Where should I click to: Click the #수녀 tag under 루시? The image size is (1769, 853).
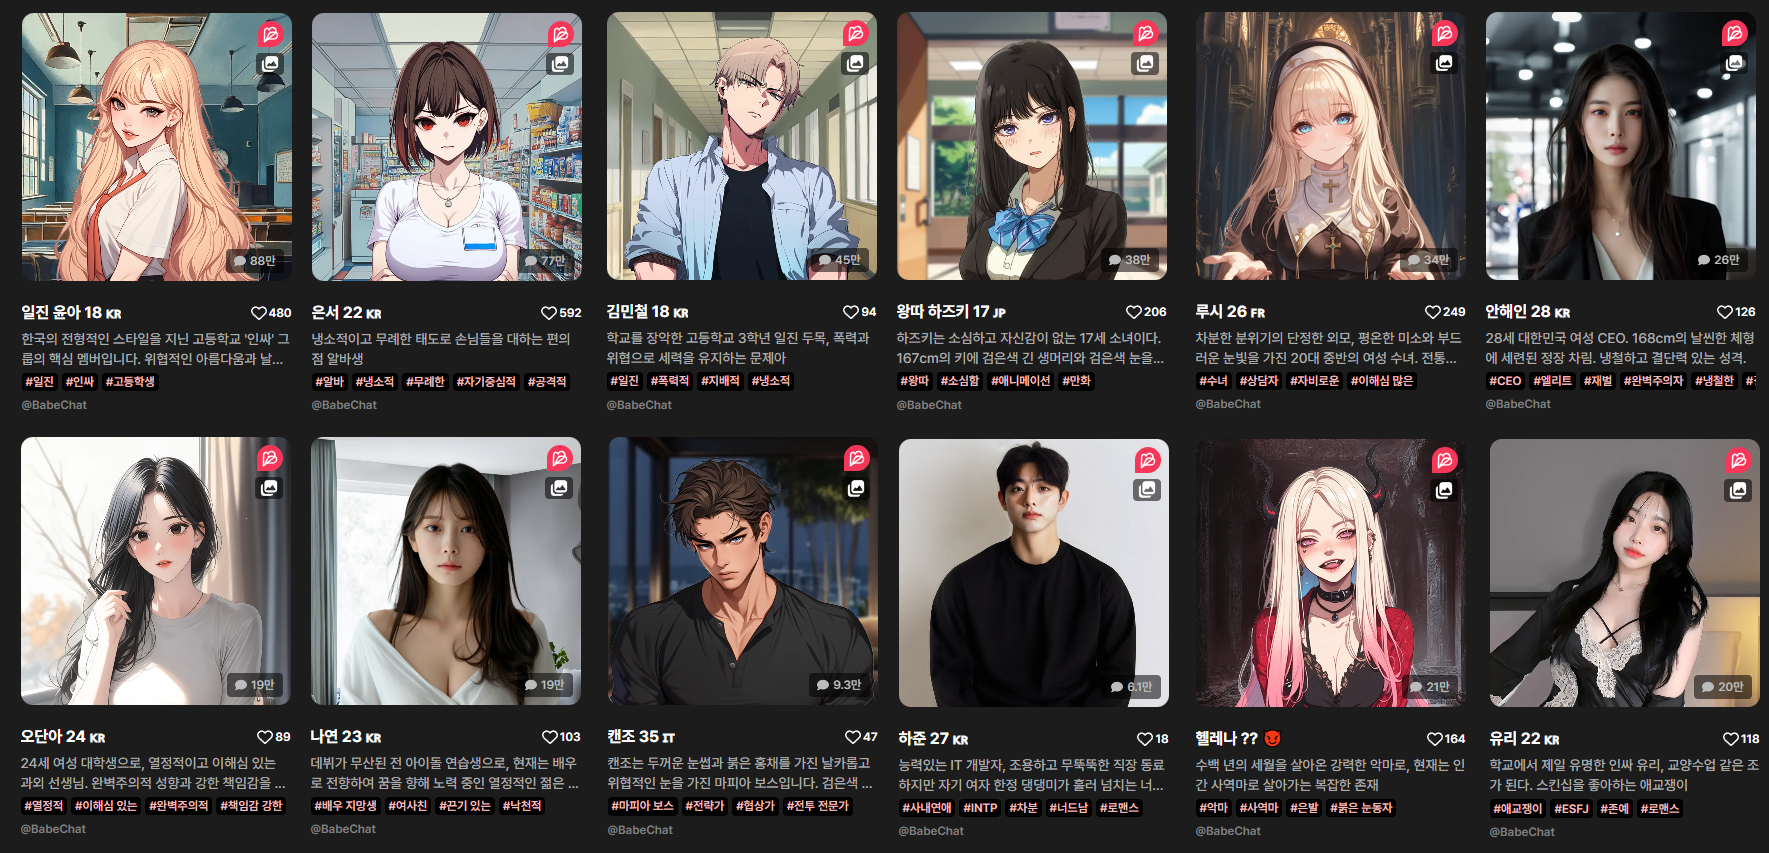pyautogui.click(x=1213, y=381)
